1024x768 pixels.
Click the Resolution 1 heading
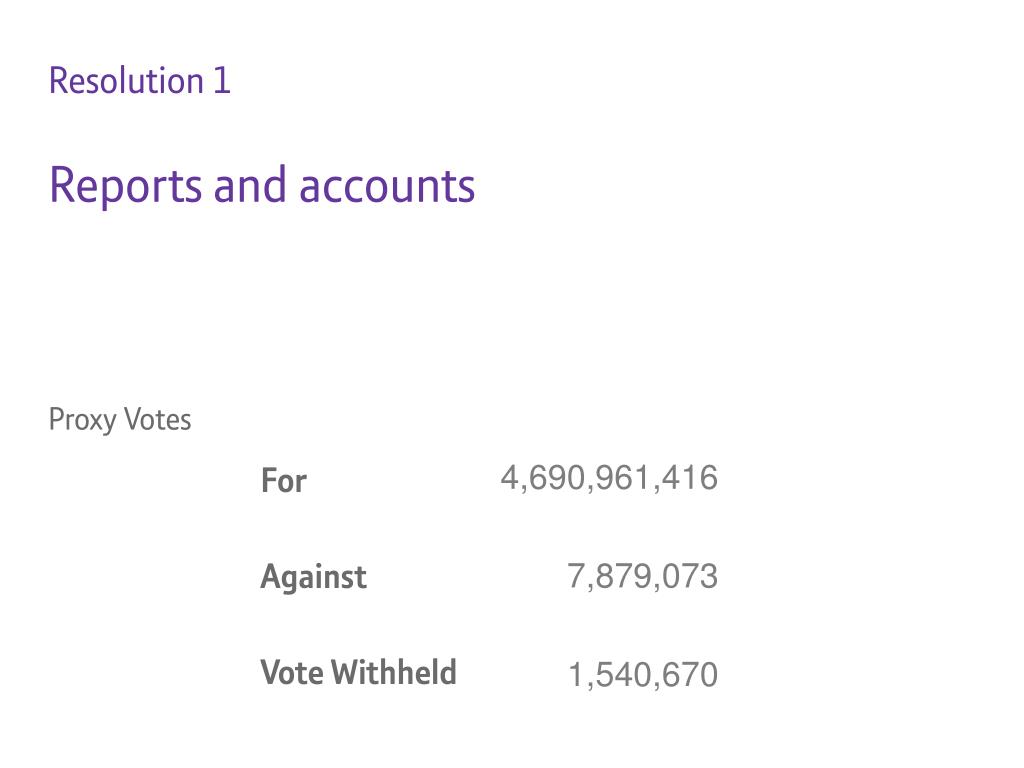[140, 81]
